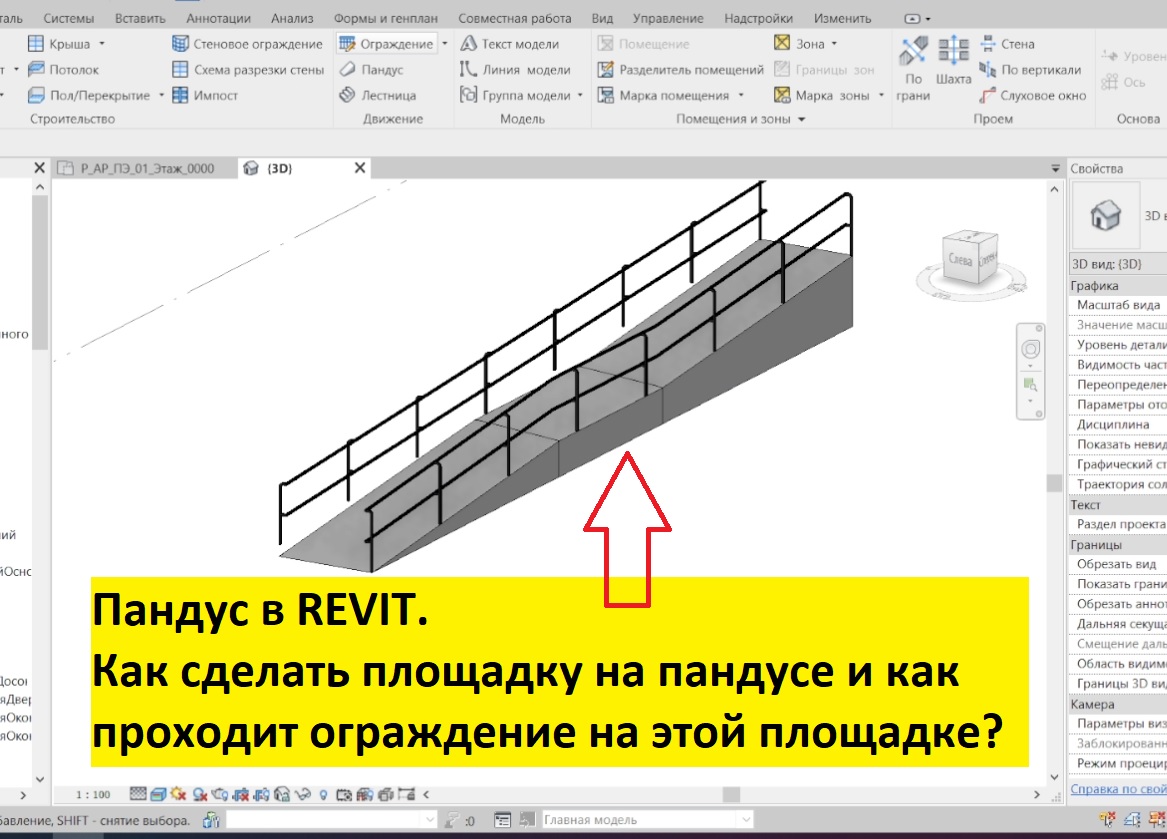Open the view tabs list dropdown arrow

(x=1055, y=168)
